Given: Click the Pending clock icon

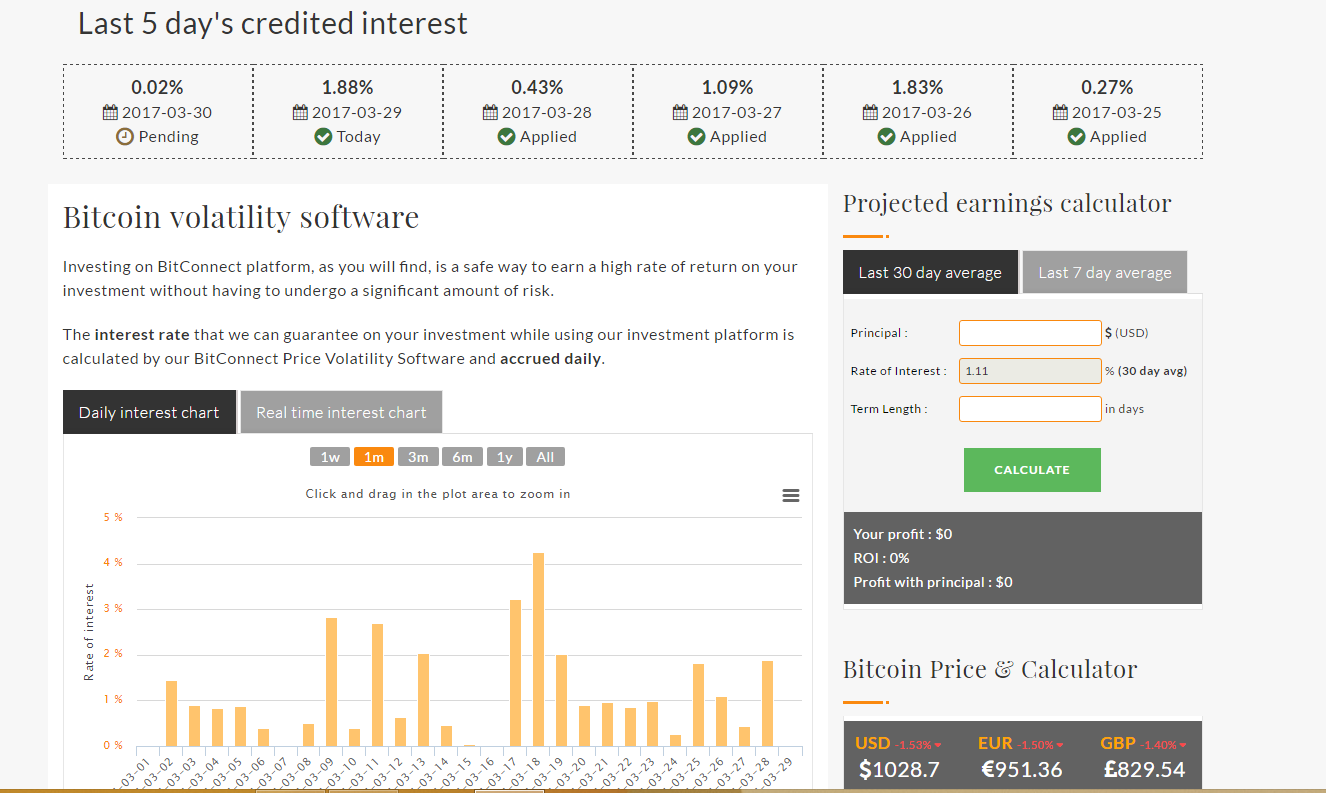Looking at the screenshot, I should pyautogui.click(x=125, y=136).
